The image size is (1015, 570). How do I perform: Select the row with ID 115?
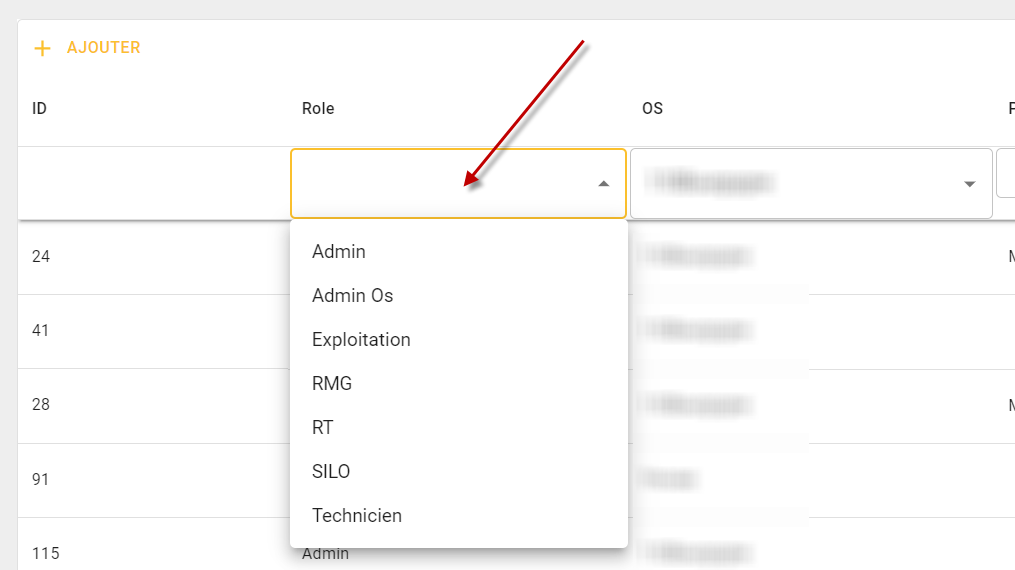pos(45,553)
